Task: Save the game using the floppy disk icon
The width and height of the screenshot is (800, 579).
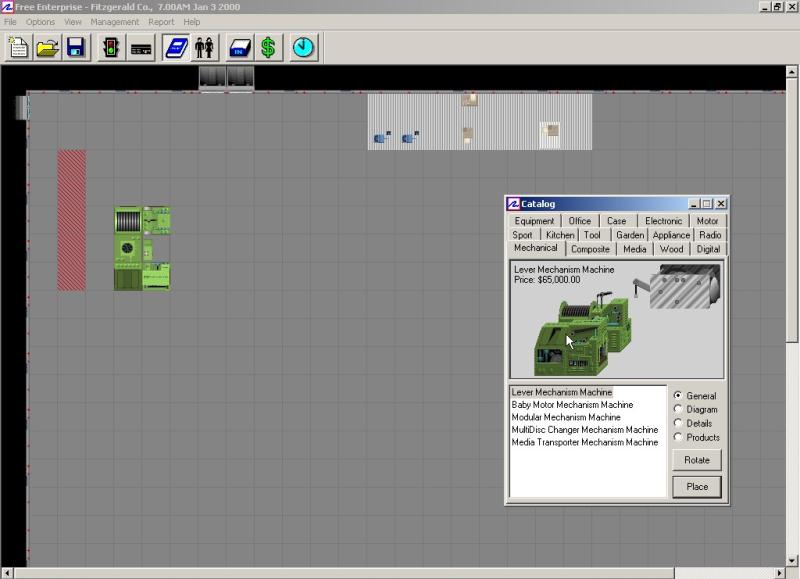Action: [76, 47]
